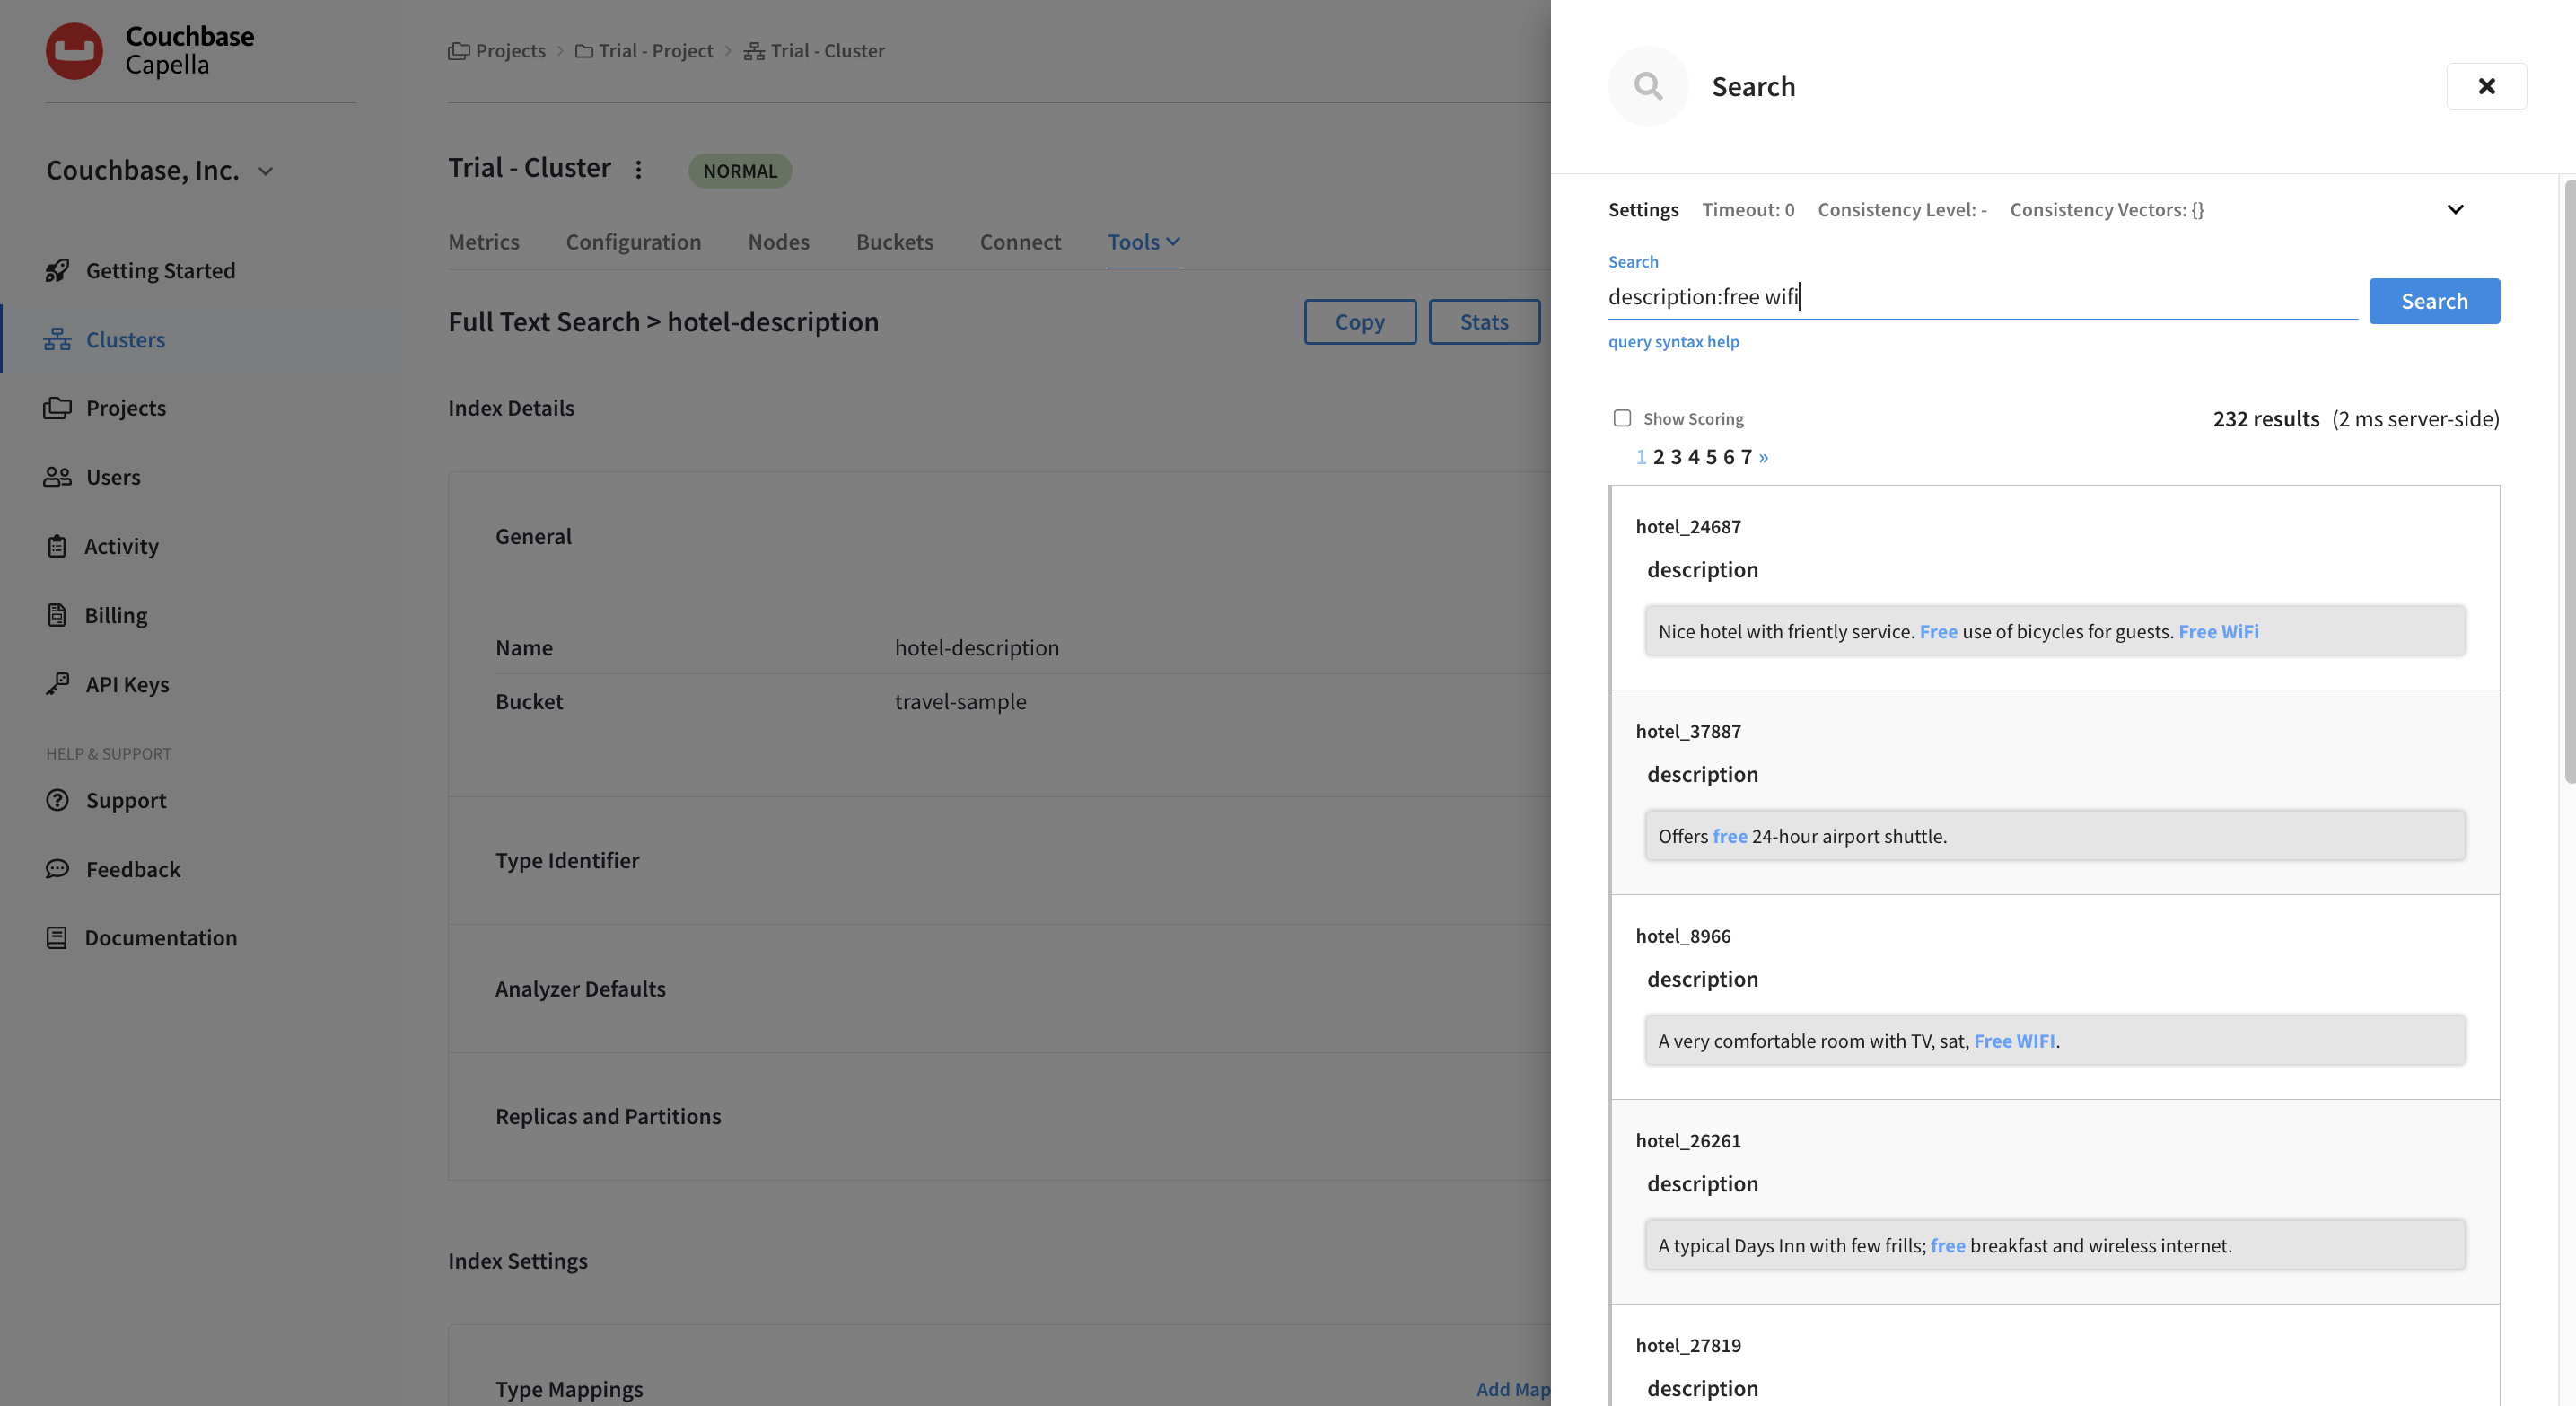2576x1406 pixels.
Task: Click the Billing document icon
Action: (x=57, y=615)
